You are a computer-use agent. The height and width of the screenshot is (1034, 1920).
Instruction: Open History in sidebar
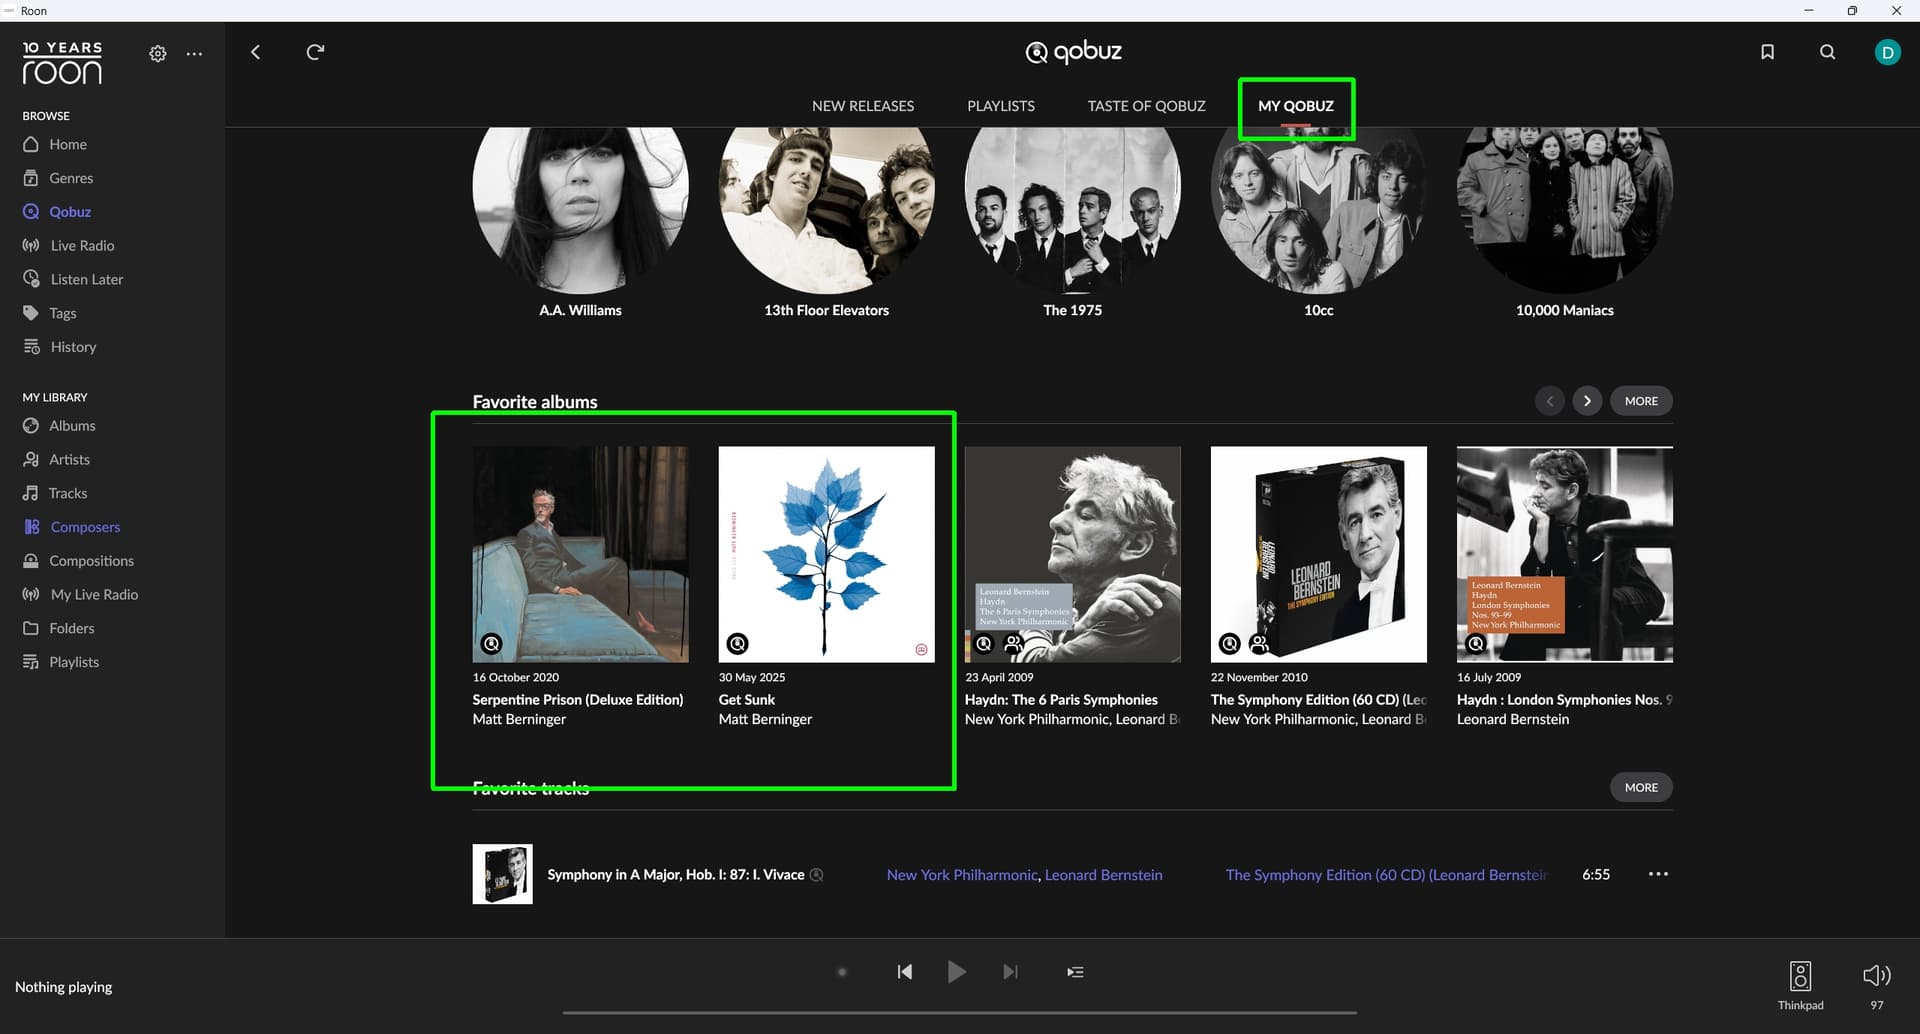73,347
